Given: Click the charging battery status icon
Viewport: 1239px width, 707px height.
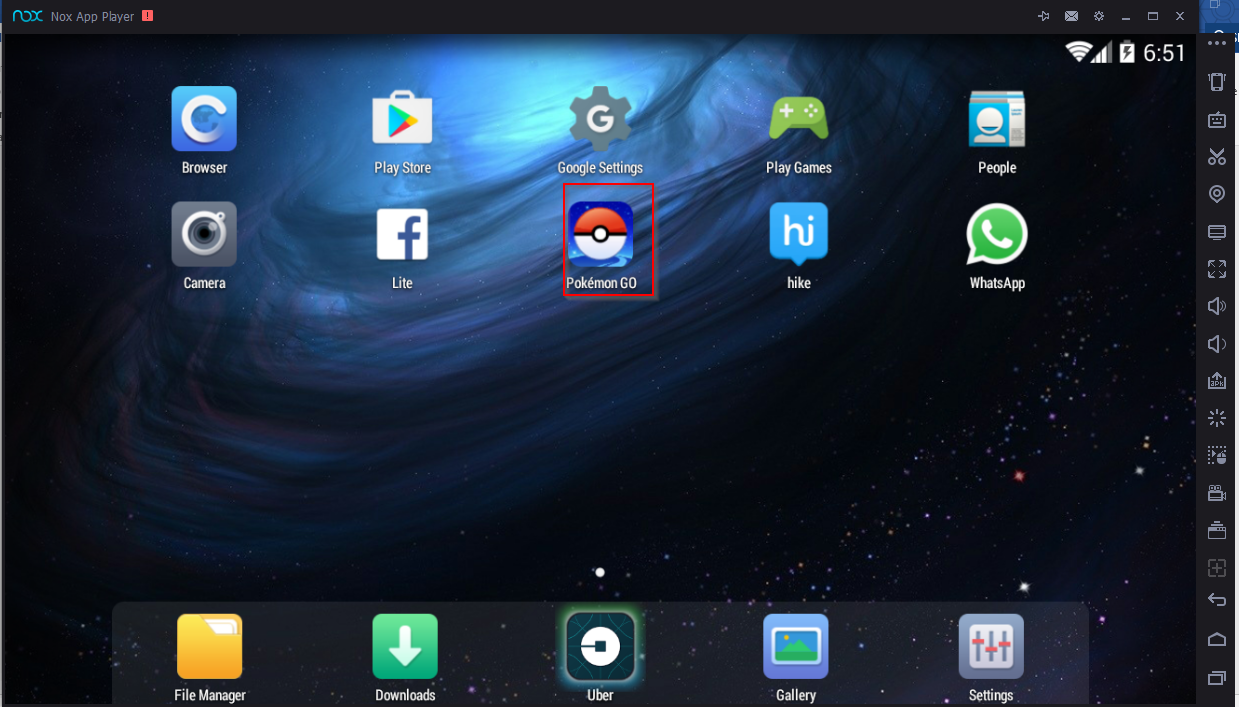Looking at the screenshot, I should click(x=1127, y=52).
